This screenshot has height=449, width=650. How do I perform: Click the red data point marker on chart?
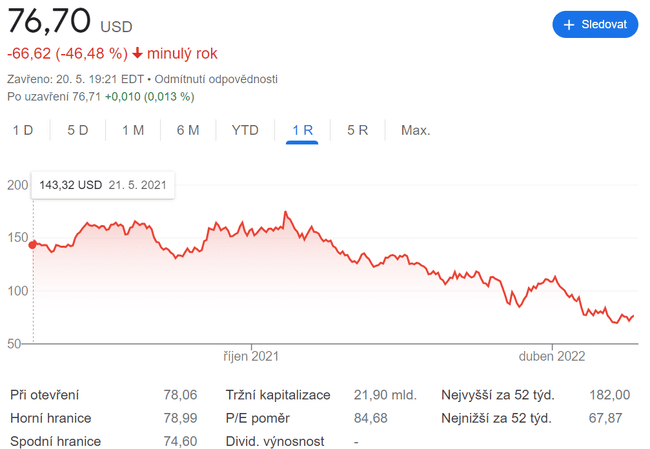(33, 244)
